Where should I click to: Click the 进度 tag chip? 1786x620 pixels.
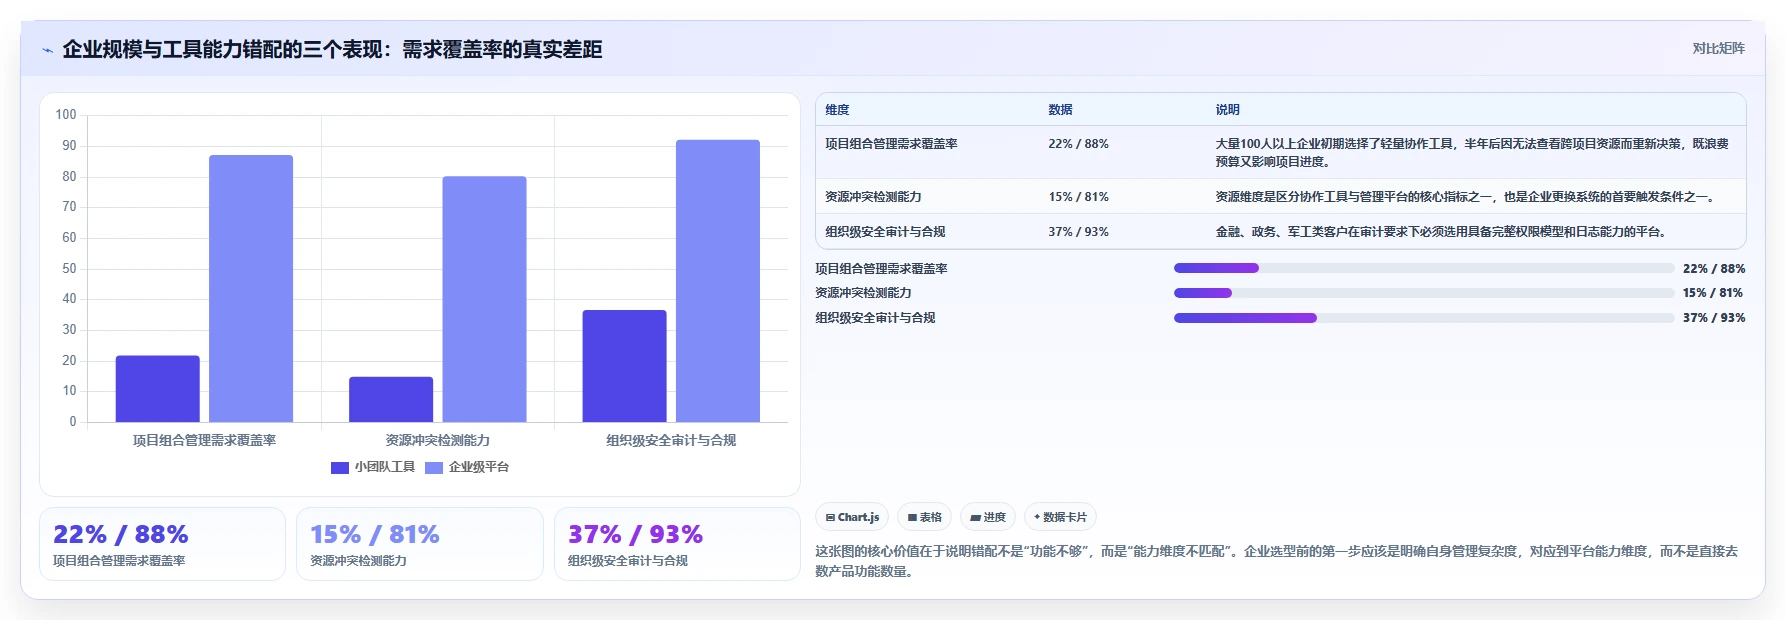point(988,517)
